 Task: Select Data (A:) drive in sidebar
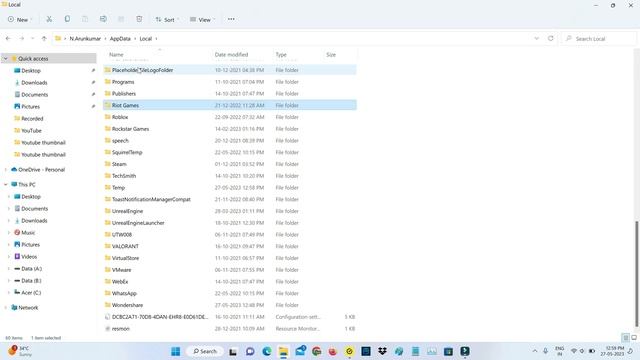point(31,269)
